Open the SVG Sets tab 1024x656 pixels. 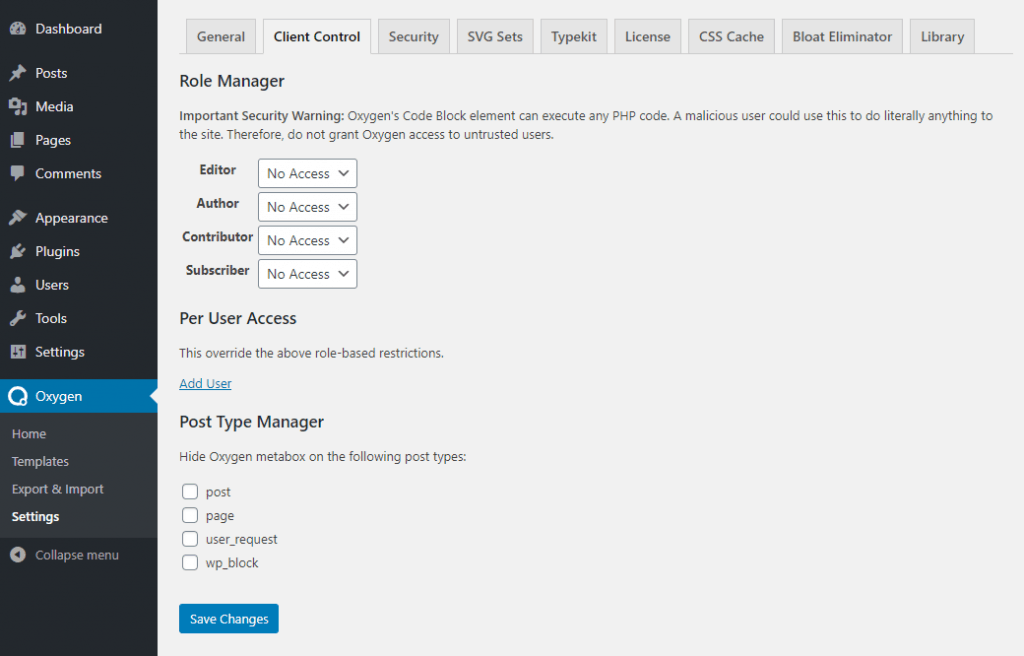pyautogui.click(x=494, y=36)
